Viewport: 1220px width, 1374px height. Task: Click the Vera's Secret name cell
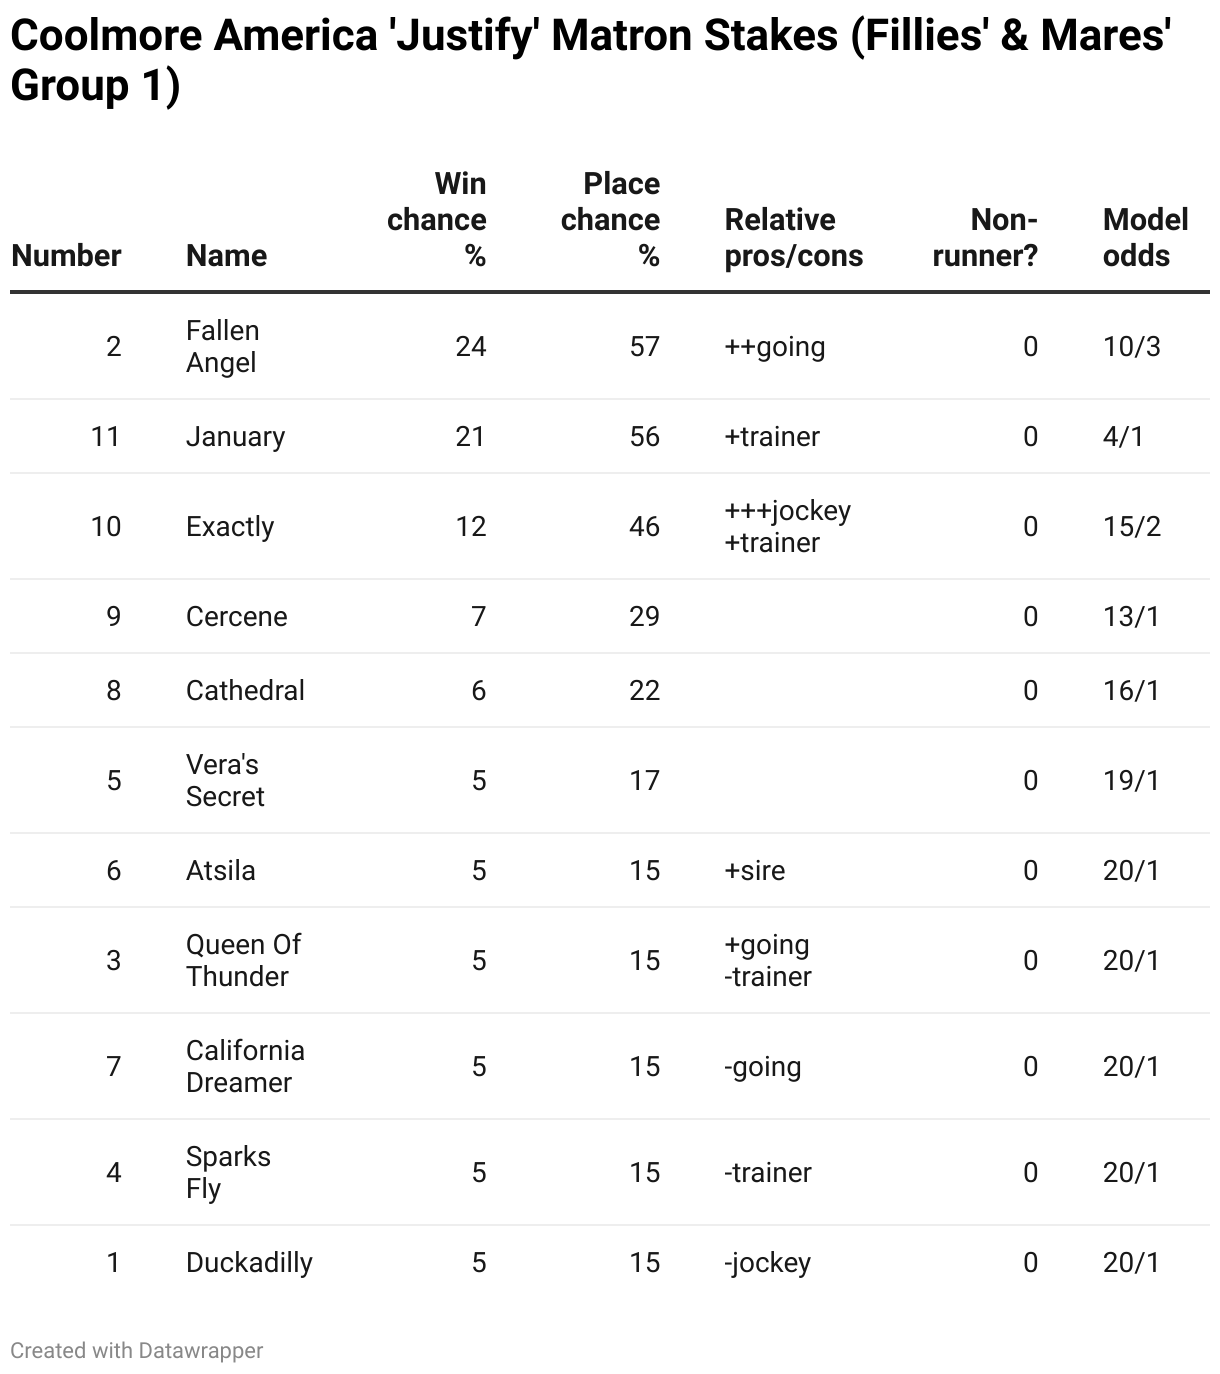pos(225,780)
